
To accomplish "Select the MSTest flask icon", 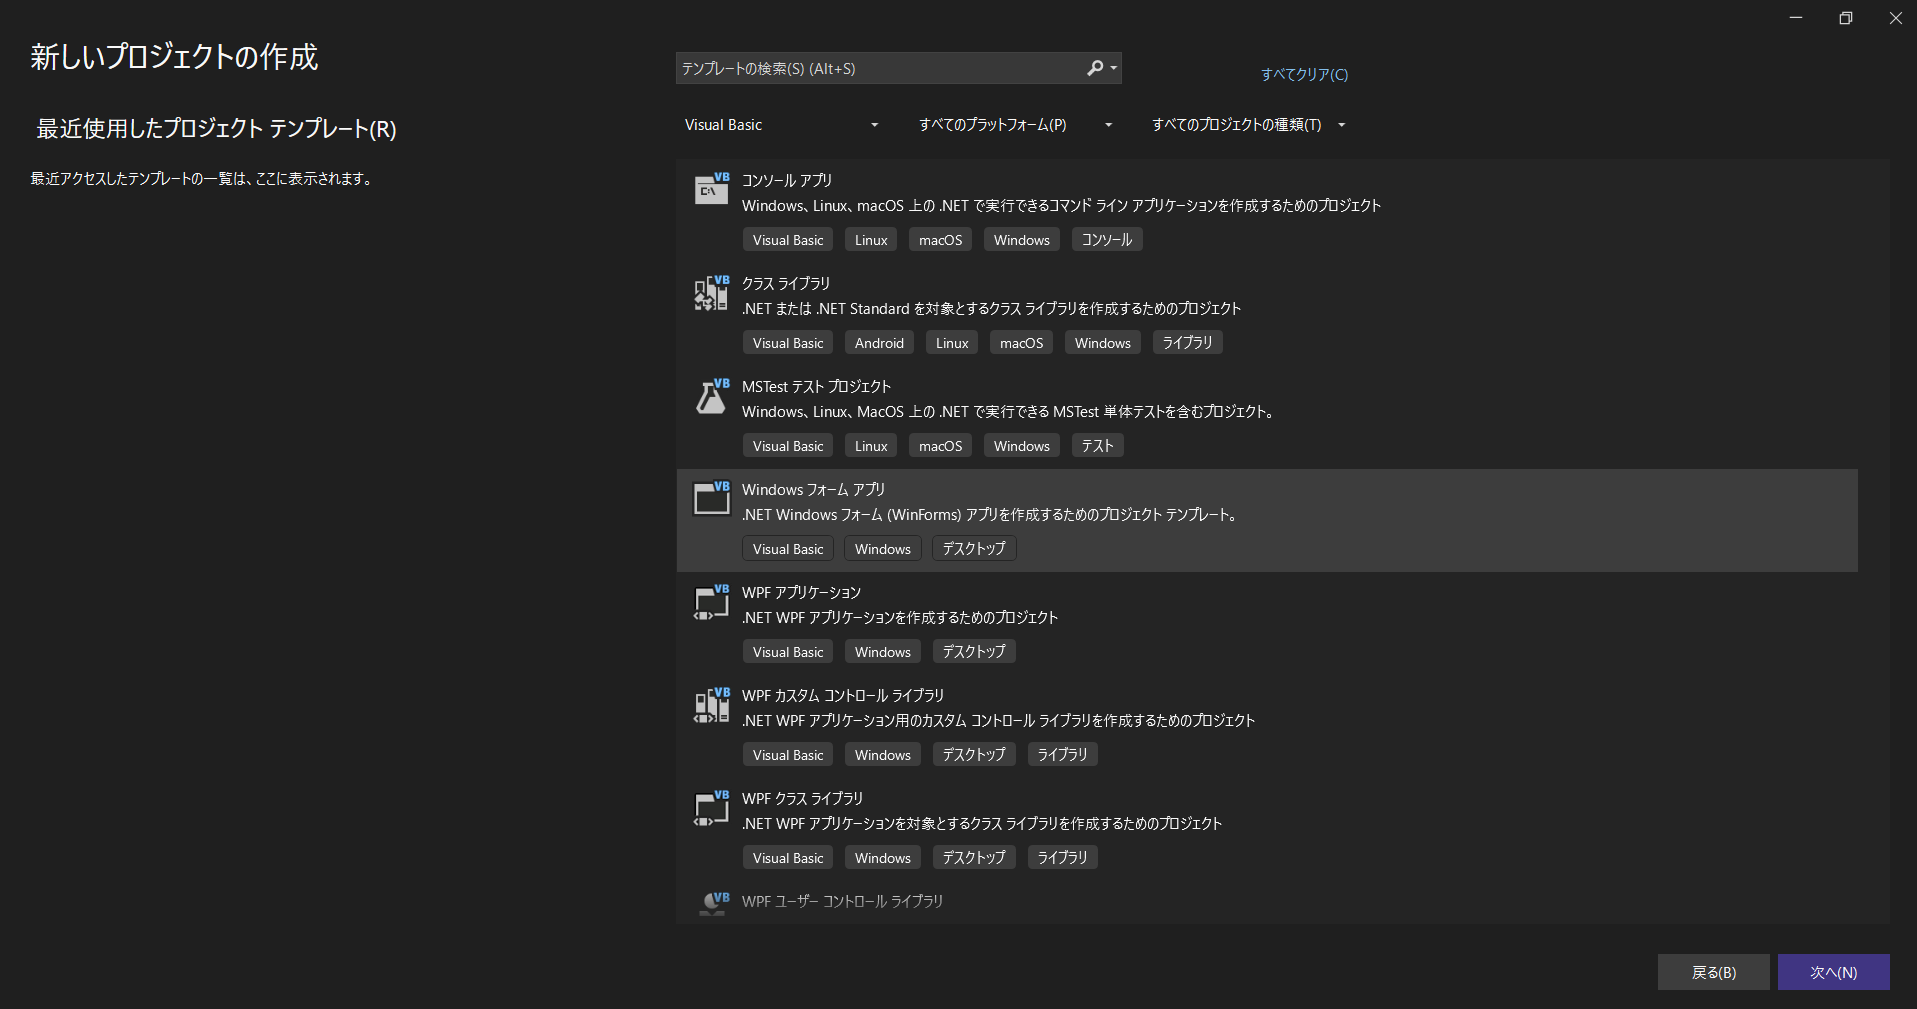I will click(x=710, y=396).
